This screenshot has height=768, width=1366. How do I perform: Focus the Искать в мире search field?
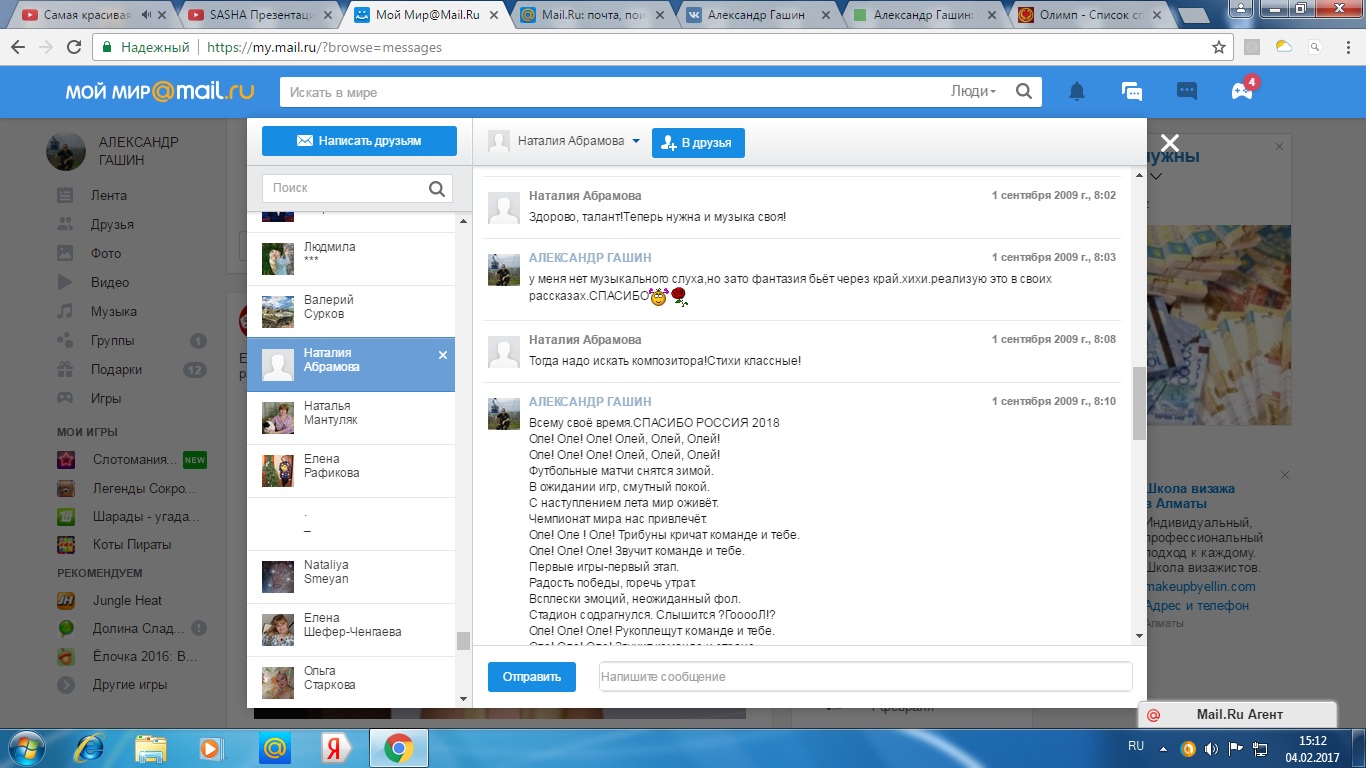point(610,92)
